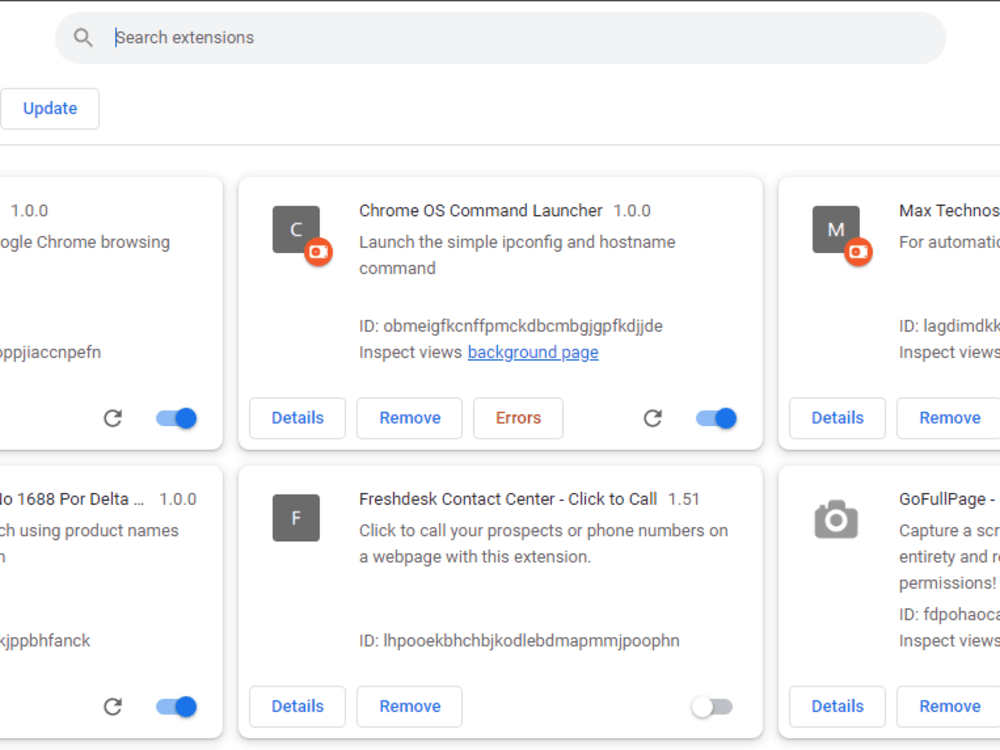Click the Update button
1000x750 pixels.
50,108
